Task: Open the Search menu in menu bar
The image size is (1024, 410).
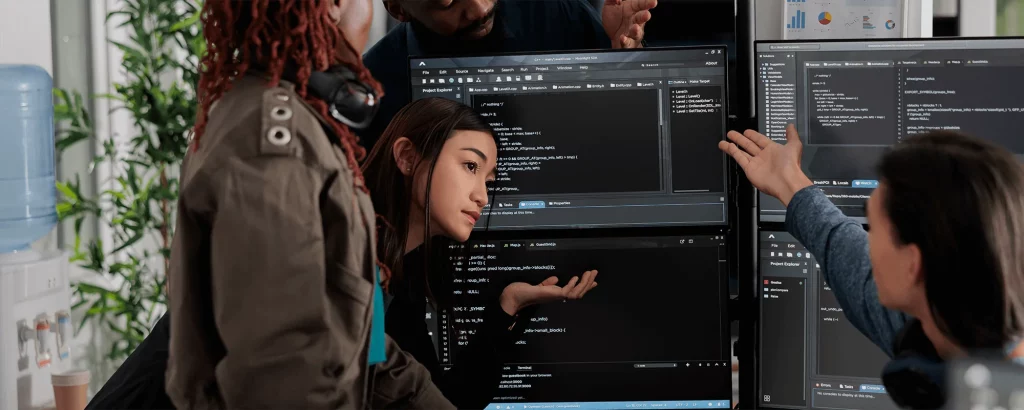Action: [507, 70]
